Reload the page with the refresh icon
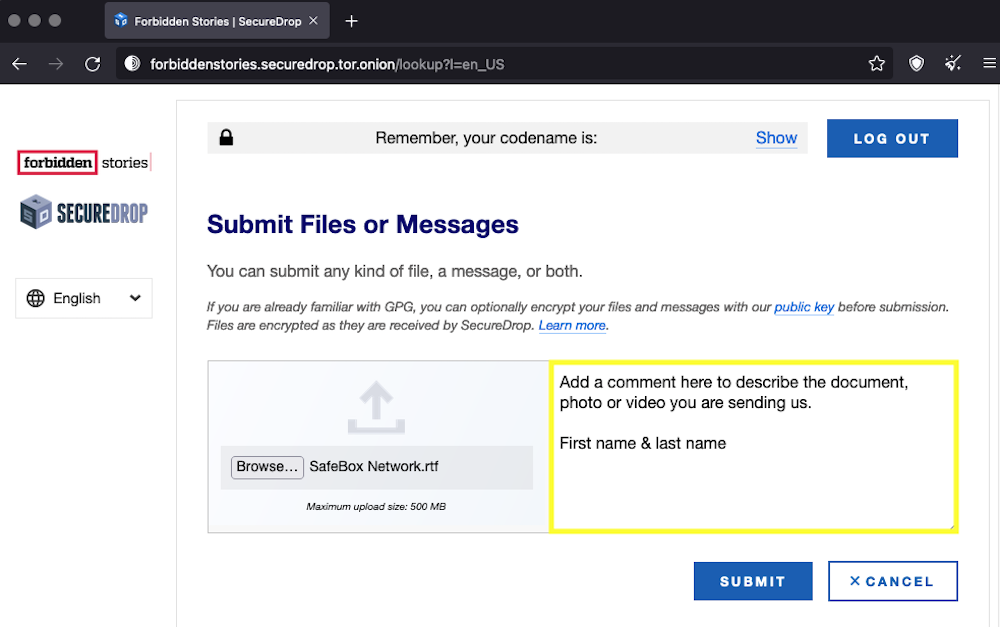1000x627 pixels. (93, 64)
